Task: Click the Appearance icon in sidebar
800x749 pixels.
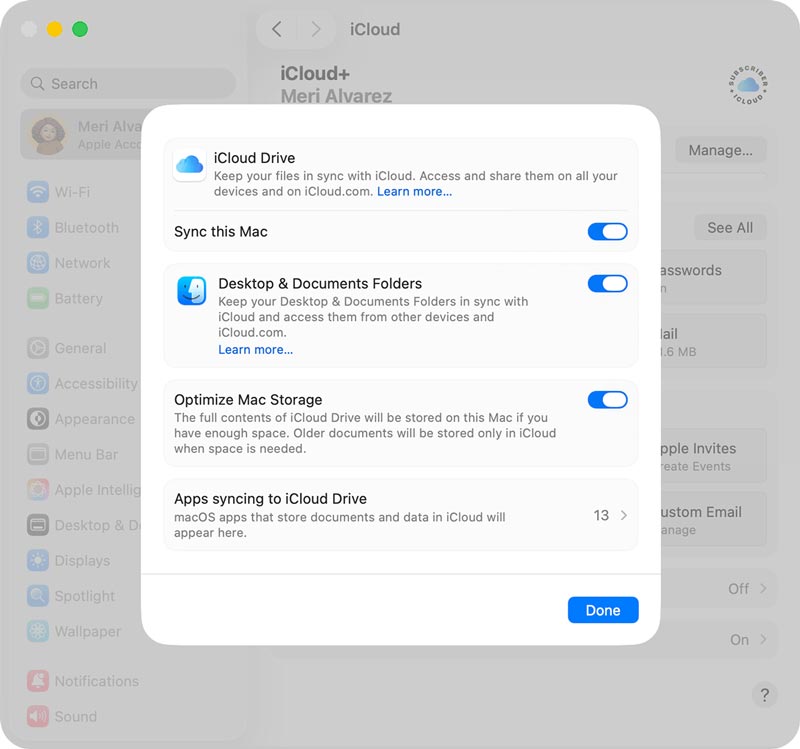Action: coord(38,419)
